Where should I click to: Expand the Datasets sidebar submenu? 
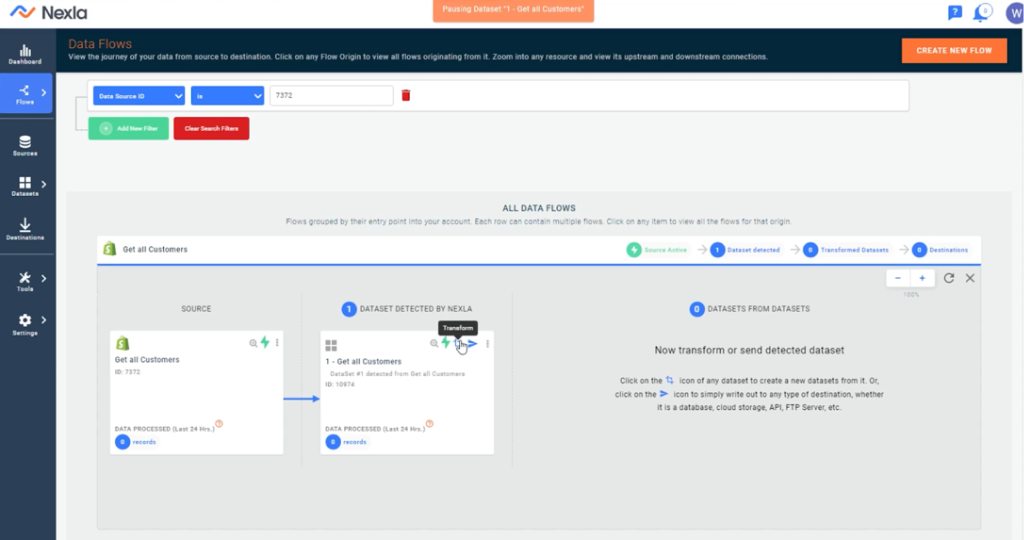point(44,184)
